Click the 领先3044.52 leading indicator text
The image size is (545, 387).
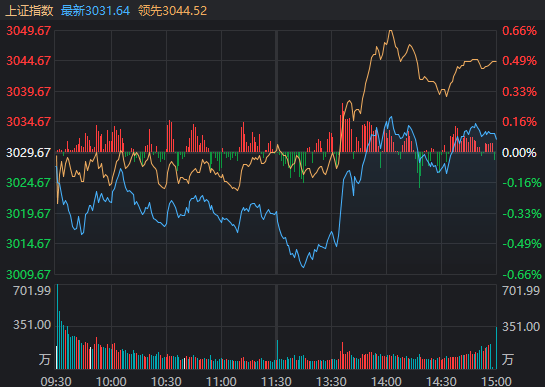tap(172, 10)
